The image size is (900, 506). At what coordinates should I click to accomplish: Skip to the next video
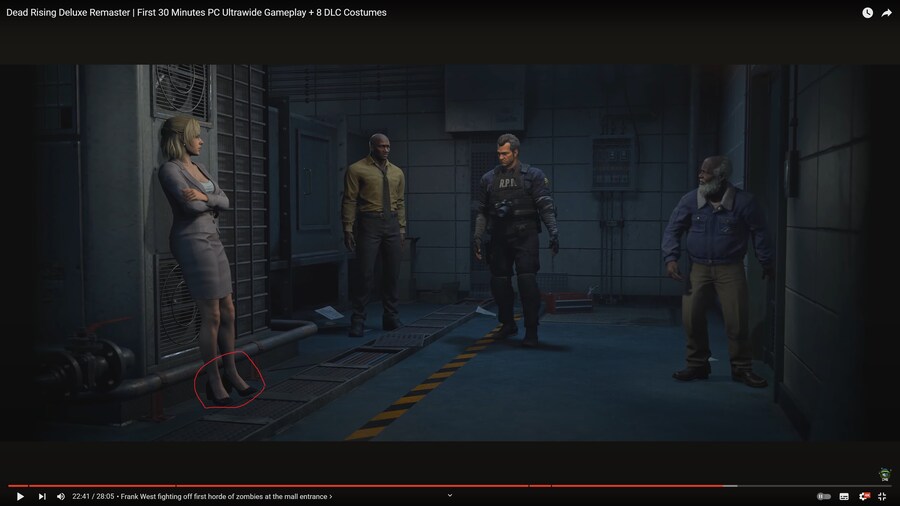[42, 496]
